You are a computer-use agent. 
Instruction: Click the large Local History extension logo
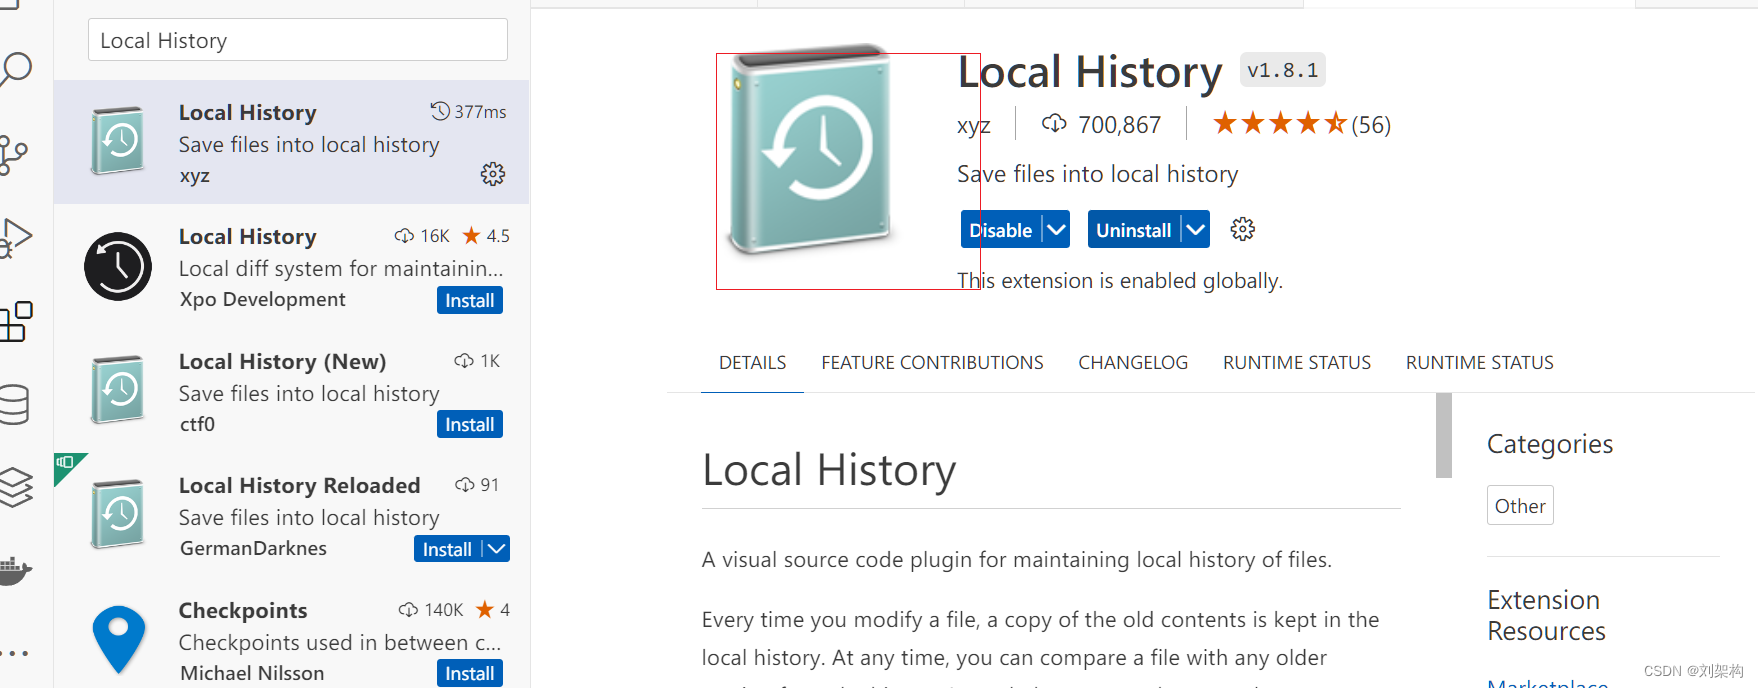[x=810, y=148]
